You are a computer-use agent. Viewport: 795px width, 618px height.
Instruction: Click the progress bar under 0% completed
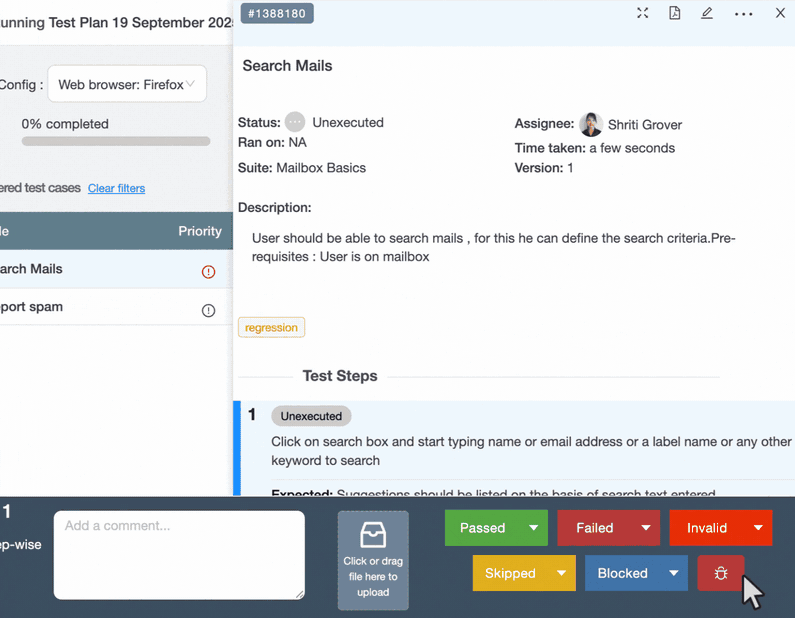116,141
